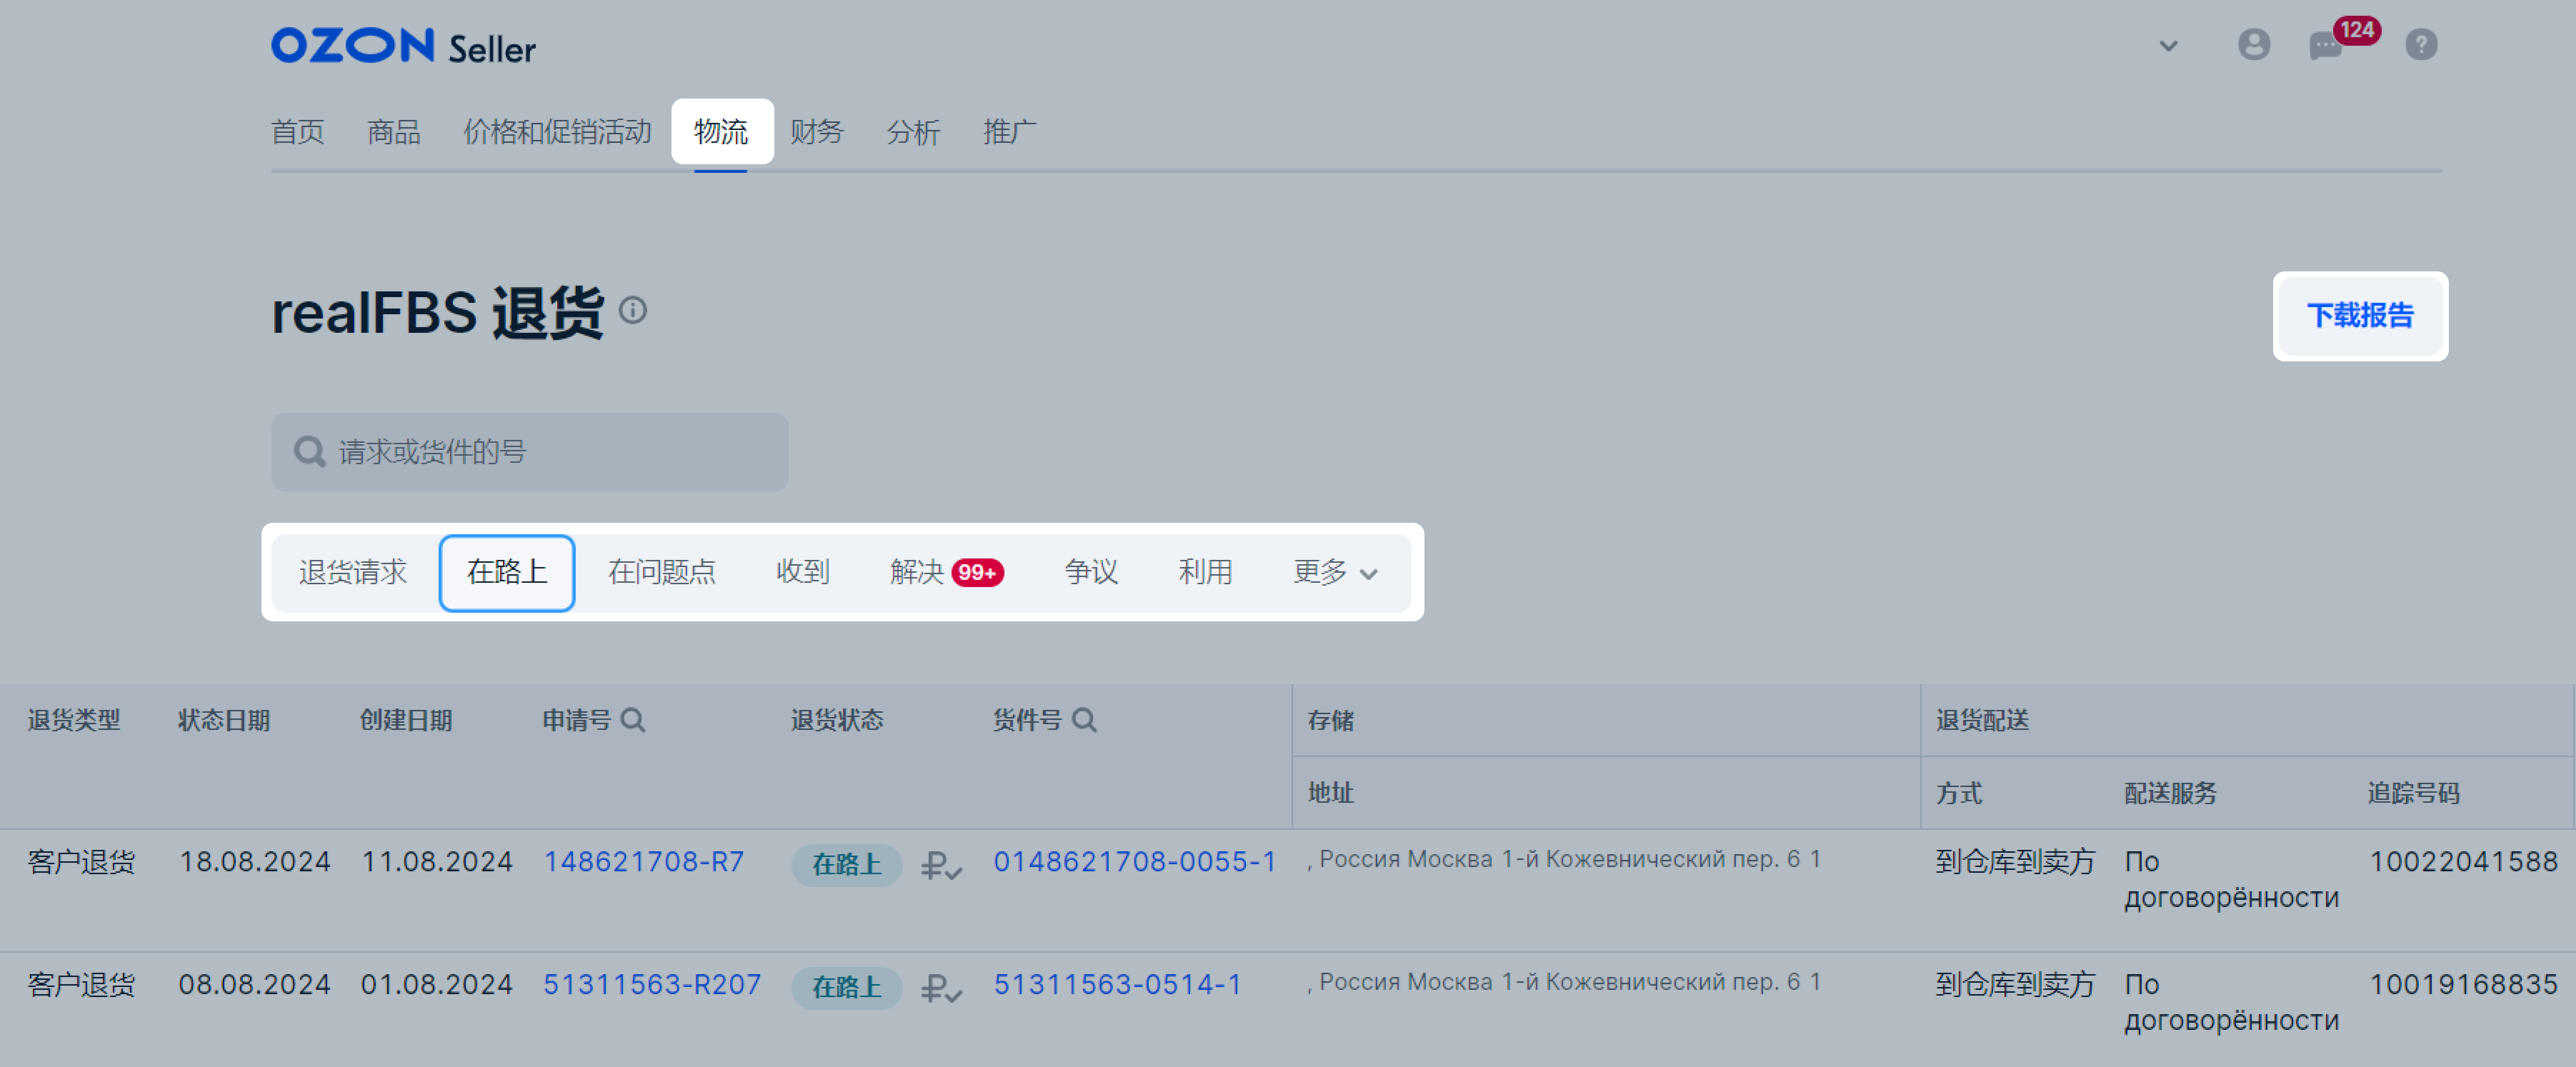The height and width of the screenshot is (1067, 2576).
Task: Click tracking number 10022041588
Action: pos(2463,862)
